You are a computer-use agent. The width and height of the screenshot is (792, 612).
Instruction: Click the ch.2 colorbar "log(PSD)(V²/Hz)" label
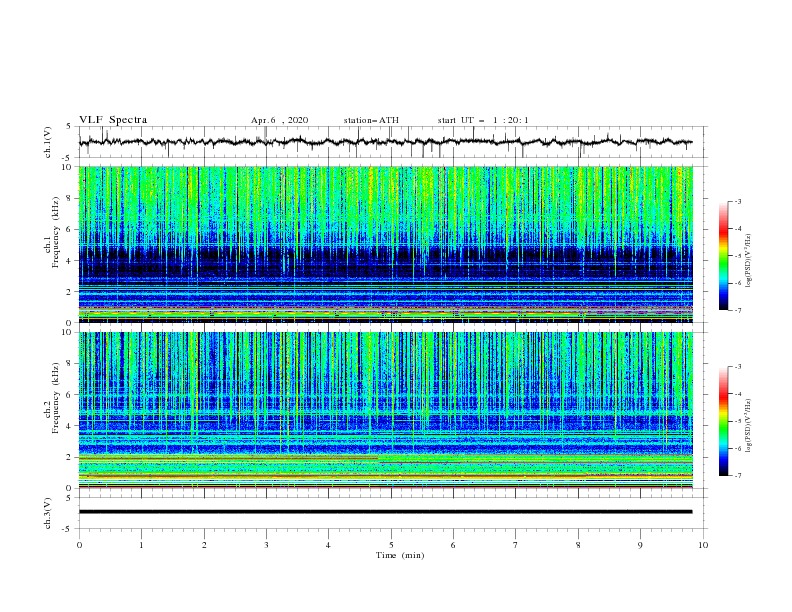pyautogui.click(x=748, y=426)
